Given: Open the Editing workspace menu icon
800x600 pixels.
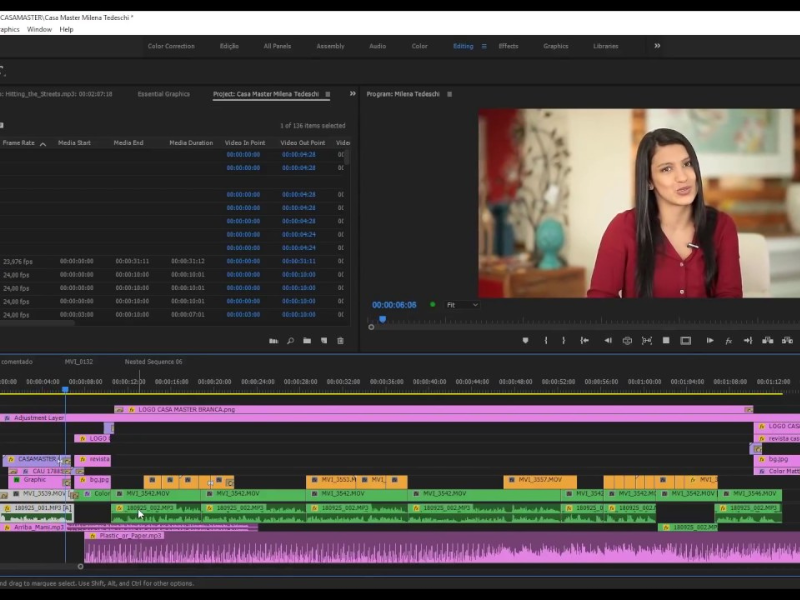Looking at the screenshot, I should pyautogui.click(x=484, y=46).
